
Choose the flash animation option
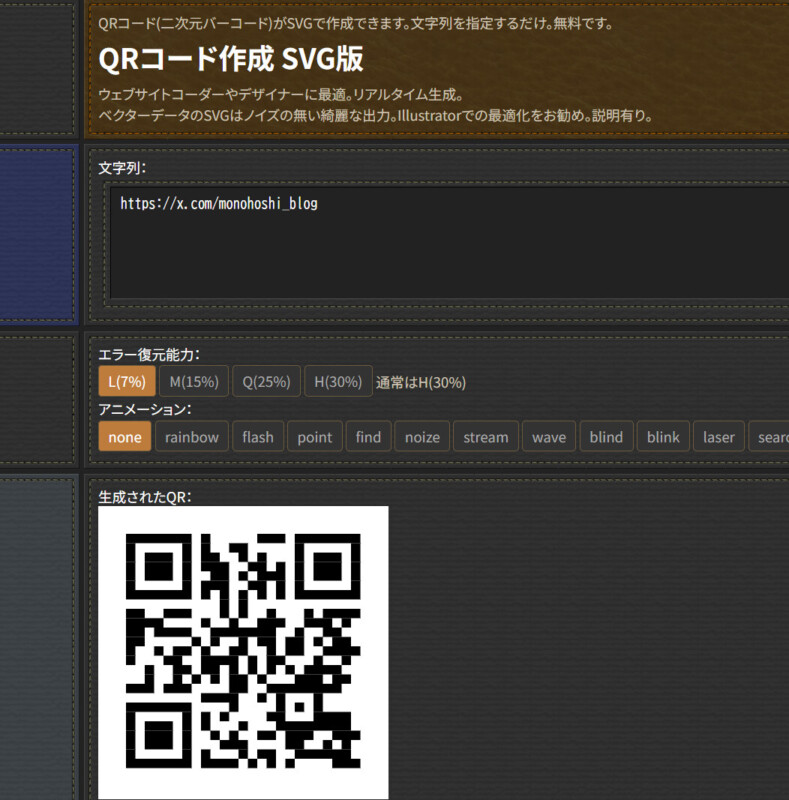click(x=258, y=437)
